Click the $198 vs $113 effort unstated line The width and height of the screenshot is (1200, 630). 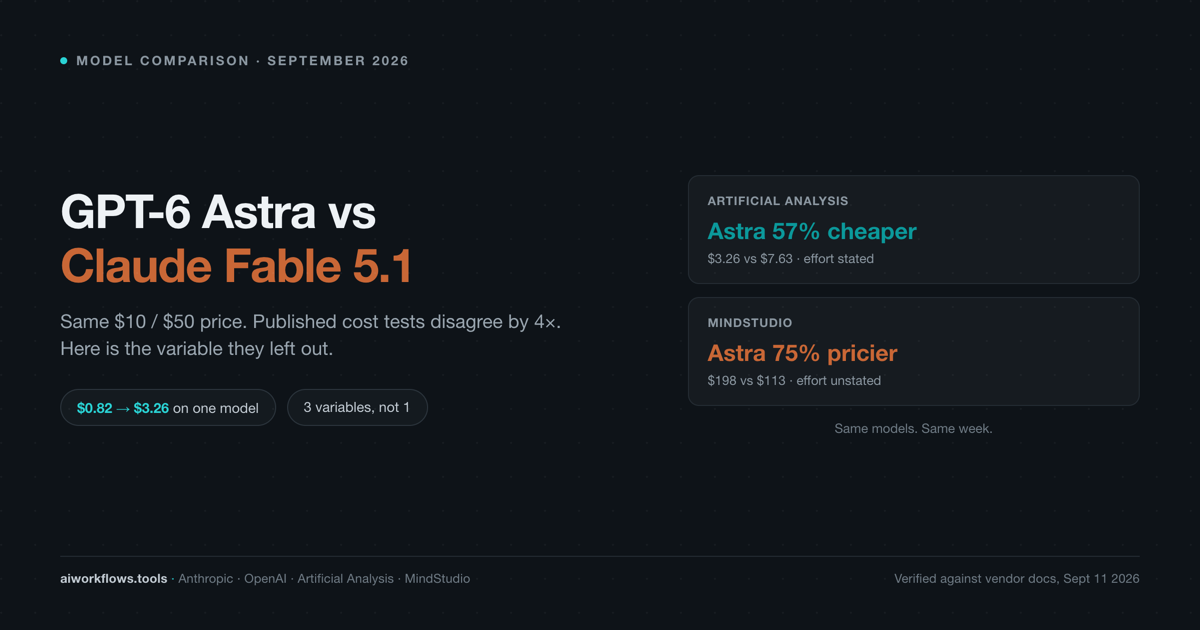pyautogui.click(x=794, y=381)
